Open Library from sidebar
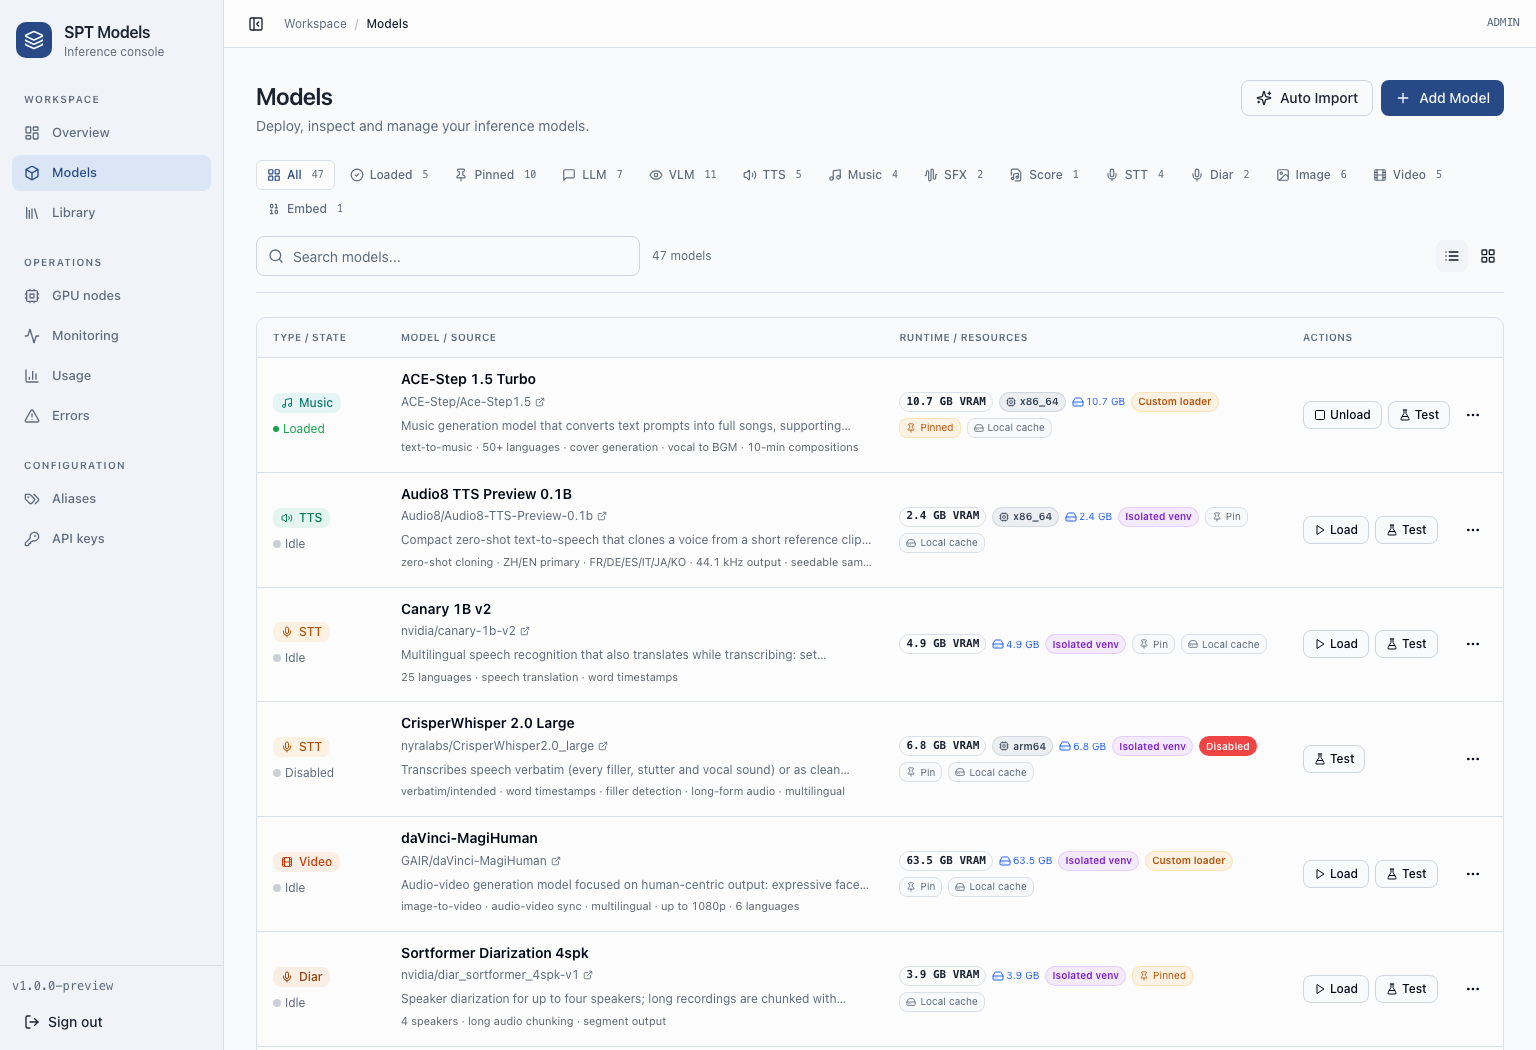Viewport: 1536px width, 1050px height. pyautogui.click(x=111, y=213)
